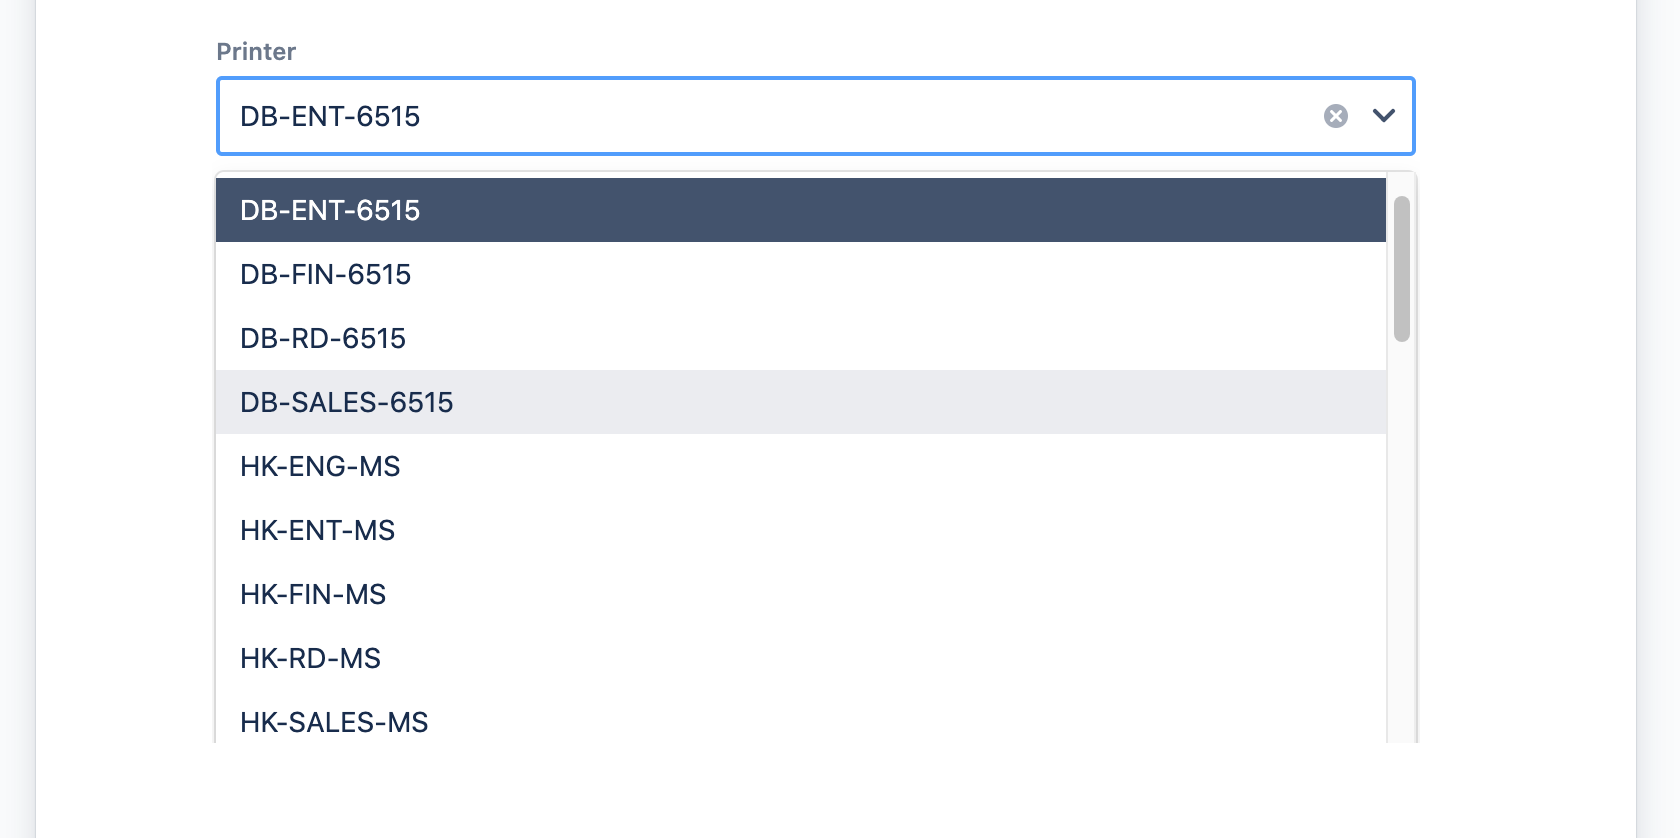The height and width of the screenshot is (838, 1680).
Task: Choose DB-FIN-6515 from the list
Action: click(x=800, y=274)
